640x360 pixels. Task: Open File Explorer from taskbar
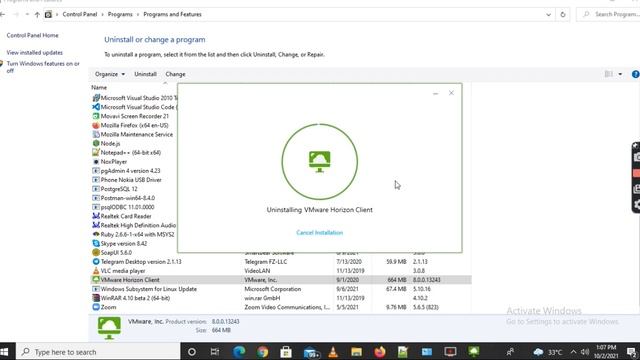[356, 352]
